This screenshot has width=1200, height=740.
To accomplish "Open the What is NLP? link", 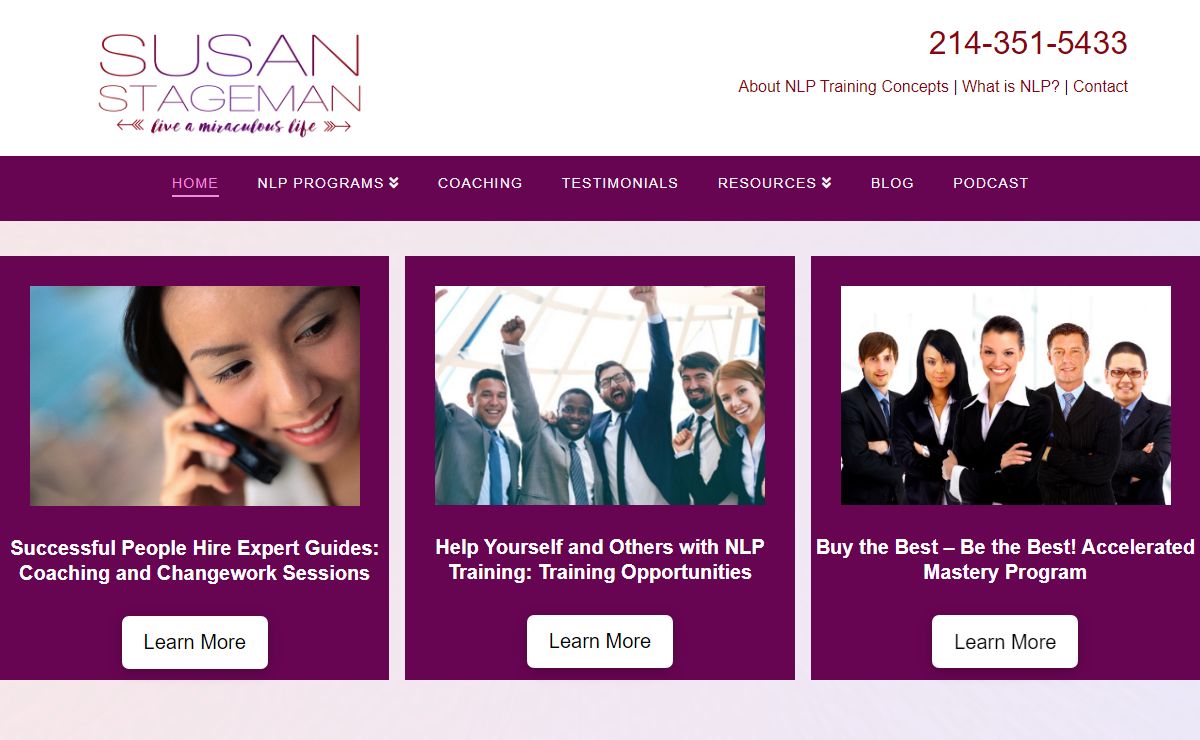I will tap(1011, 87).
